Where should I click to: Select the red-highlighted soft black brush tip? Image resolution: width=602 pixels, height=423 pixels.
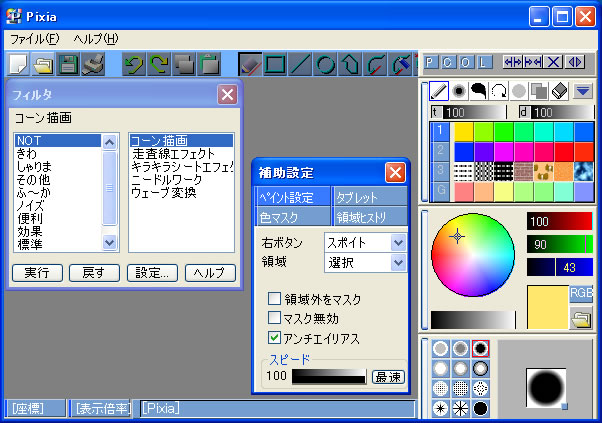(480, 348)
